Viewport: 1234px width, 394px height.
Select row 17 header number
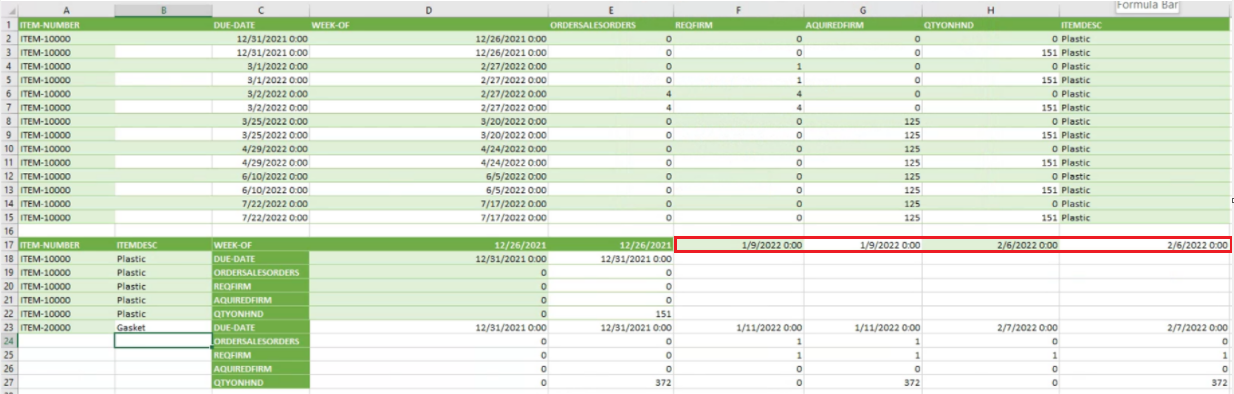[9, 244]
